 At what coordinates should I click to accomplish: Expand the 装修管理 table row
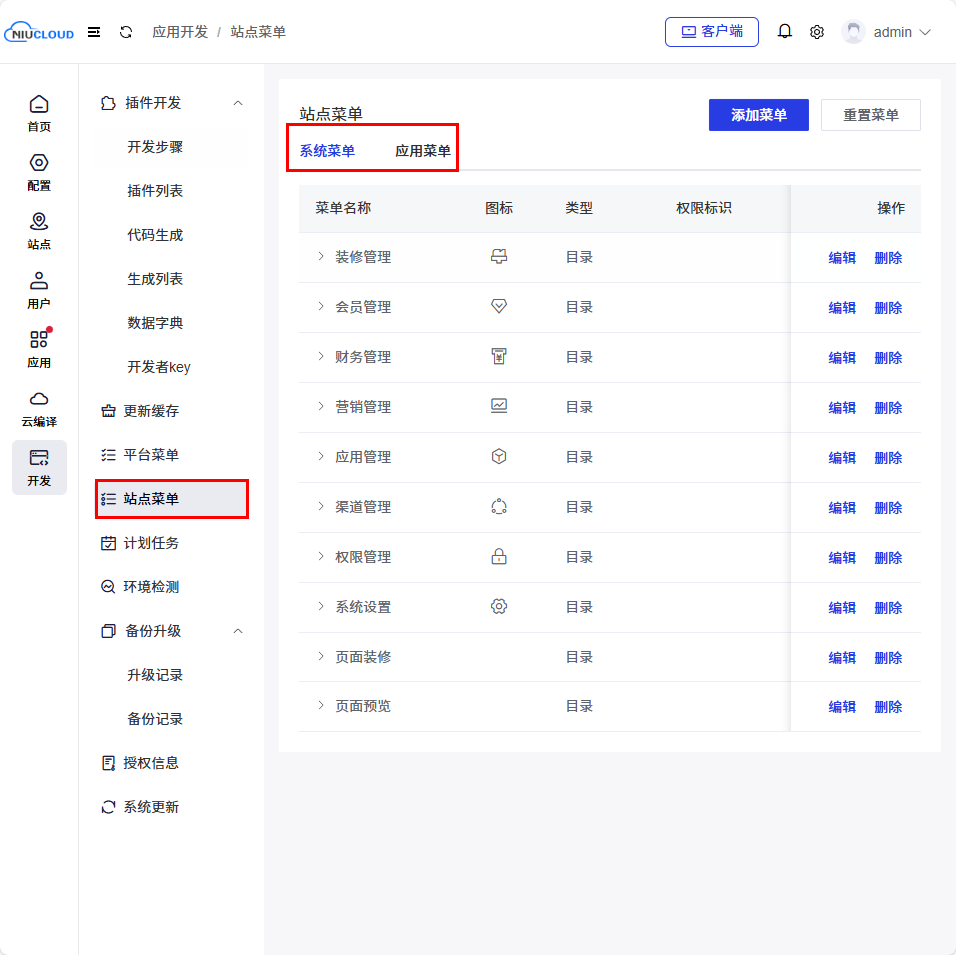321,257
